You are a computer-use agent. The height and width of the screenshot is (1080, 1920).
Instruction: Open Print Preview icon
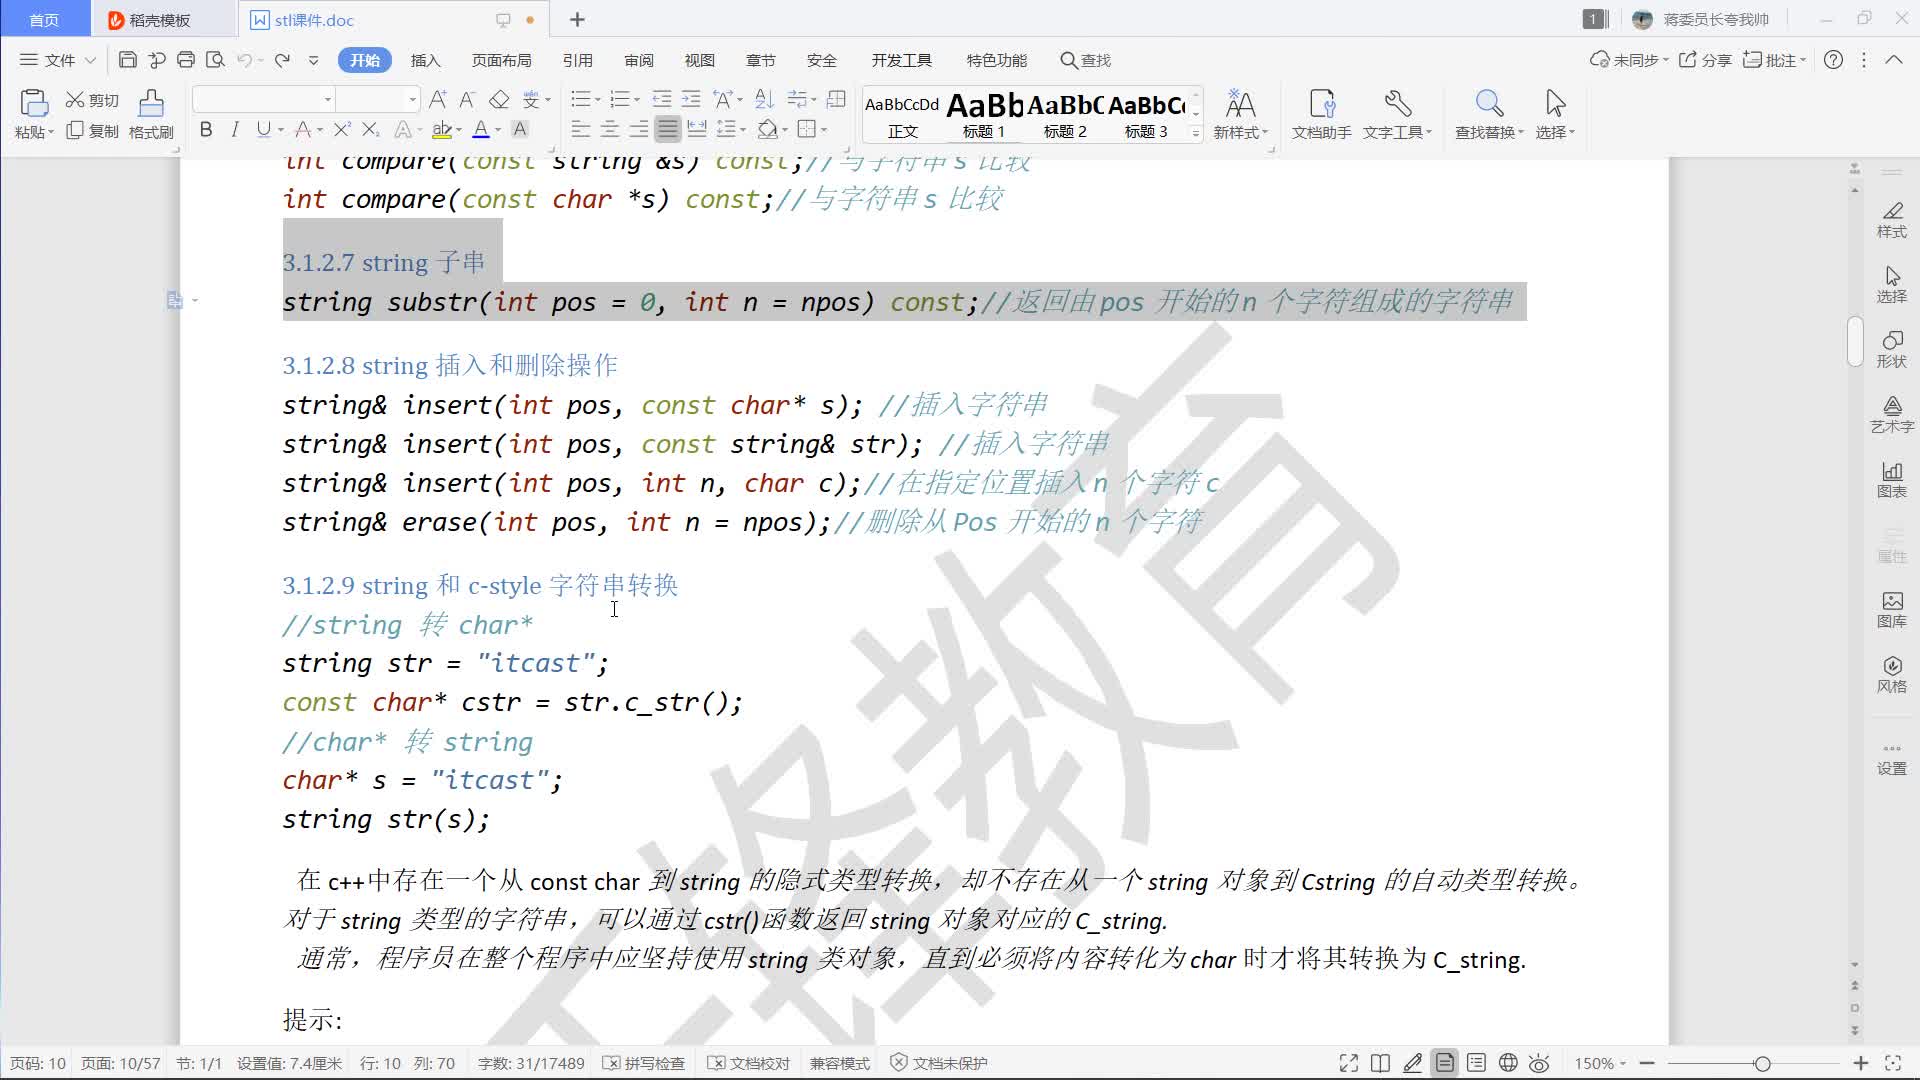click(x=215, y=60)
